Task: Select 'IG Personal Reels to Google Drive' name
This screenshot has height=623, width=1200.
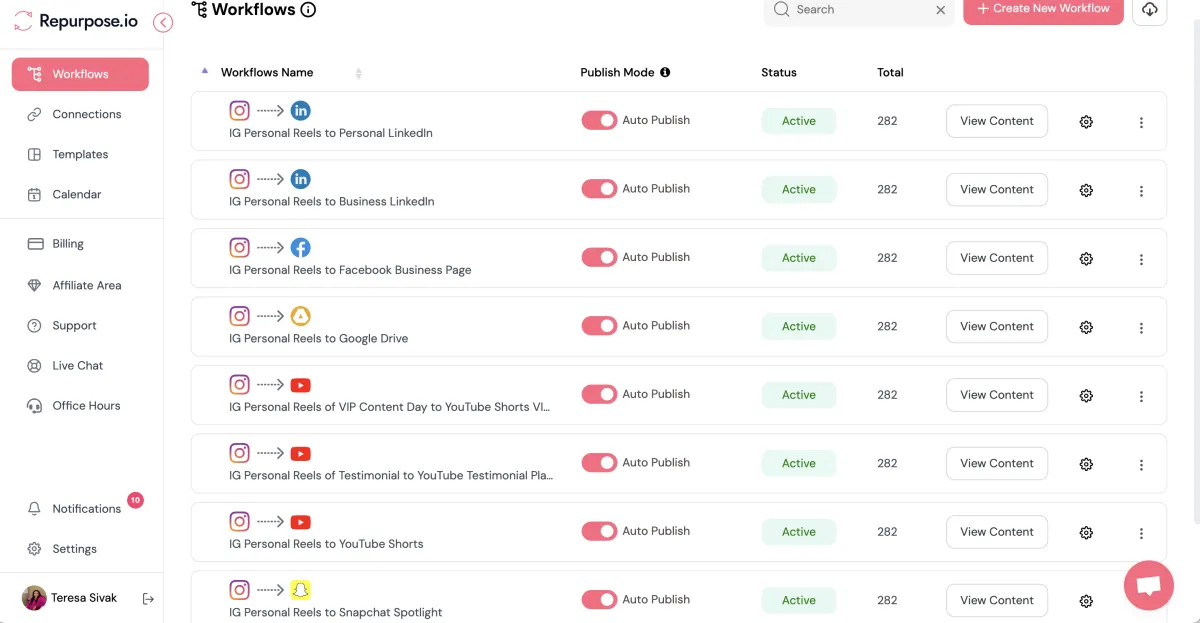Action: tap(318, 338)
